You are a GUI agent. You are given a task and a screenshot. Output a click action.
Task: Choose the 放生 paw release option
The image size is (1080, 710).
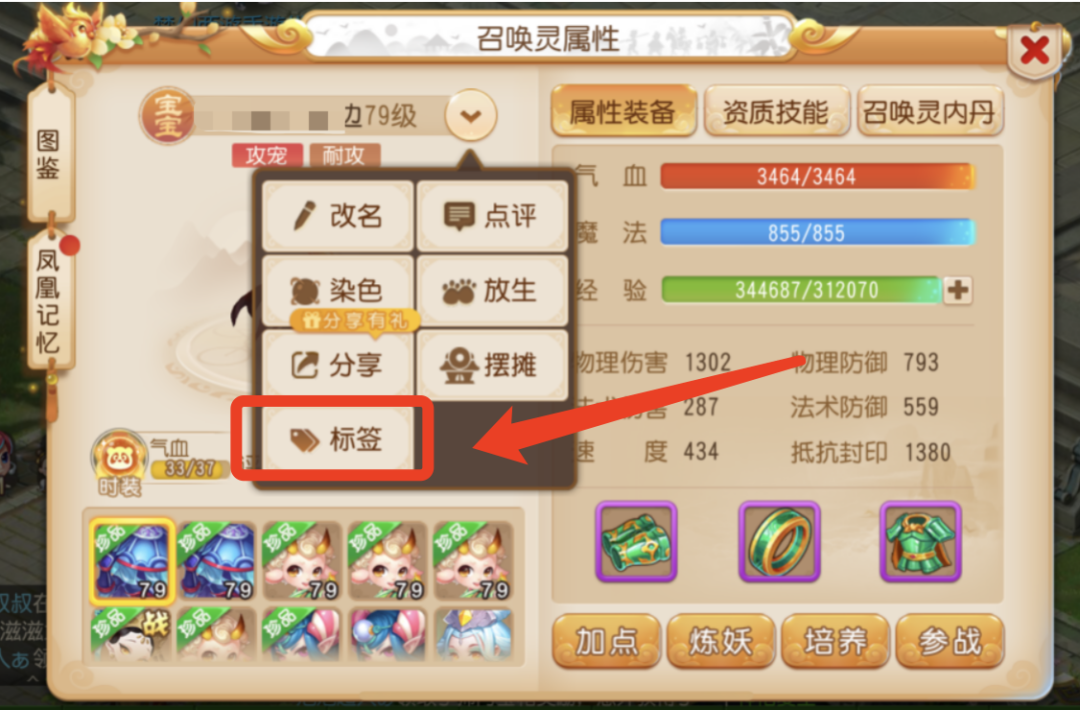pos(492,290)
